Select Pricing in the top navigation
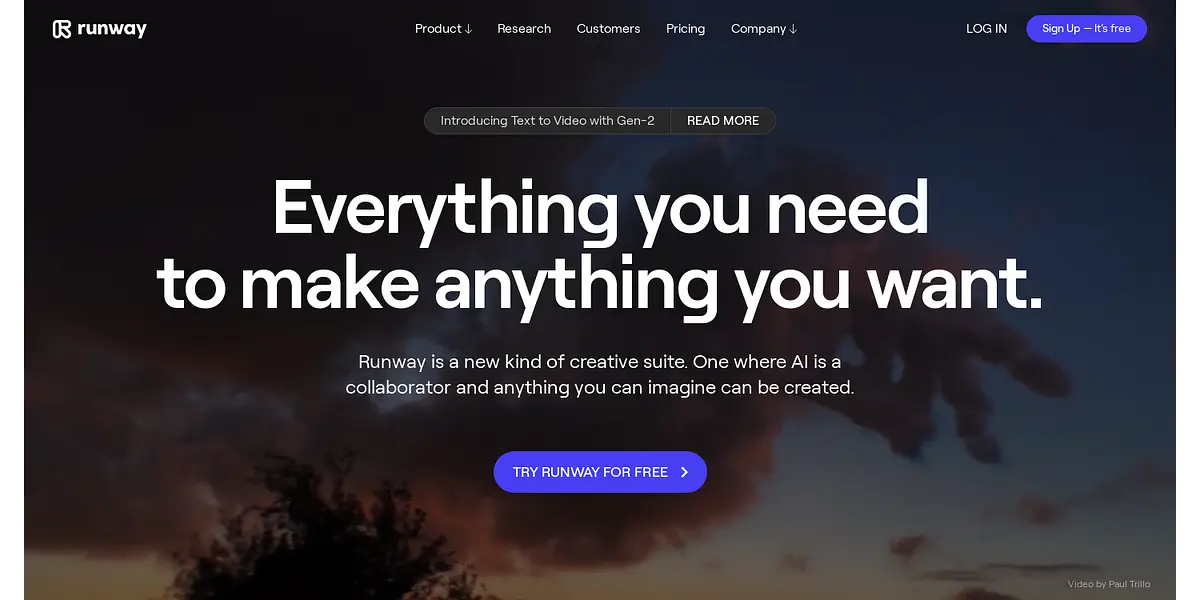This screenshot has height=600, width=1200. point(686,29)
